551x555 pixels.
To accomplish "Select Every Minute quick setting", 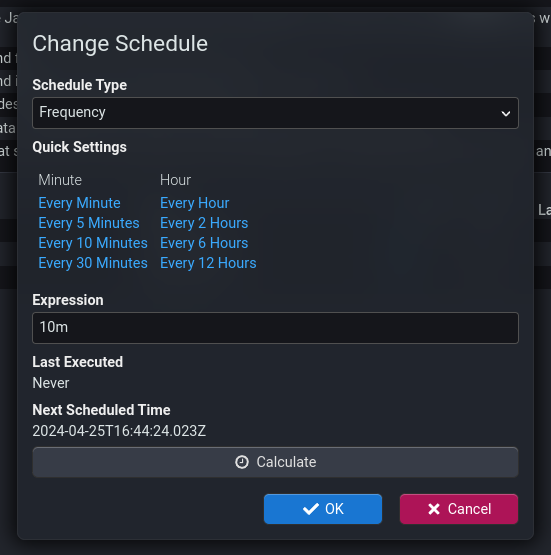I will pos(79,203).
